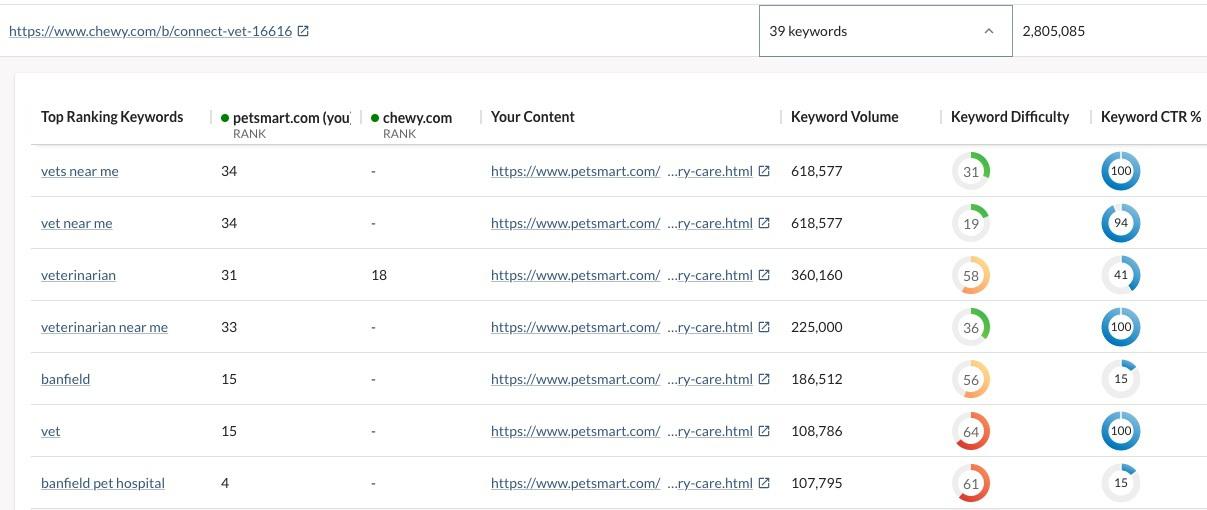Open the vets near me keyword link
This screenshot has height=510, width=1207.
(79, 171)
